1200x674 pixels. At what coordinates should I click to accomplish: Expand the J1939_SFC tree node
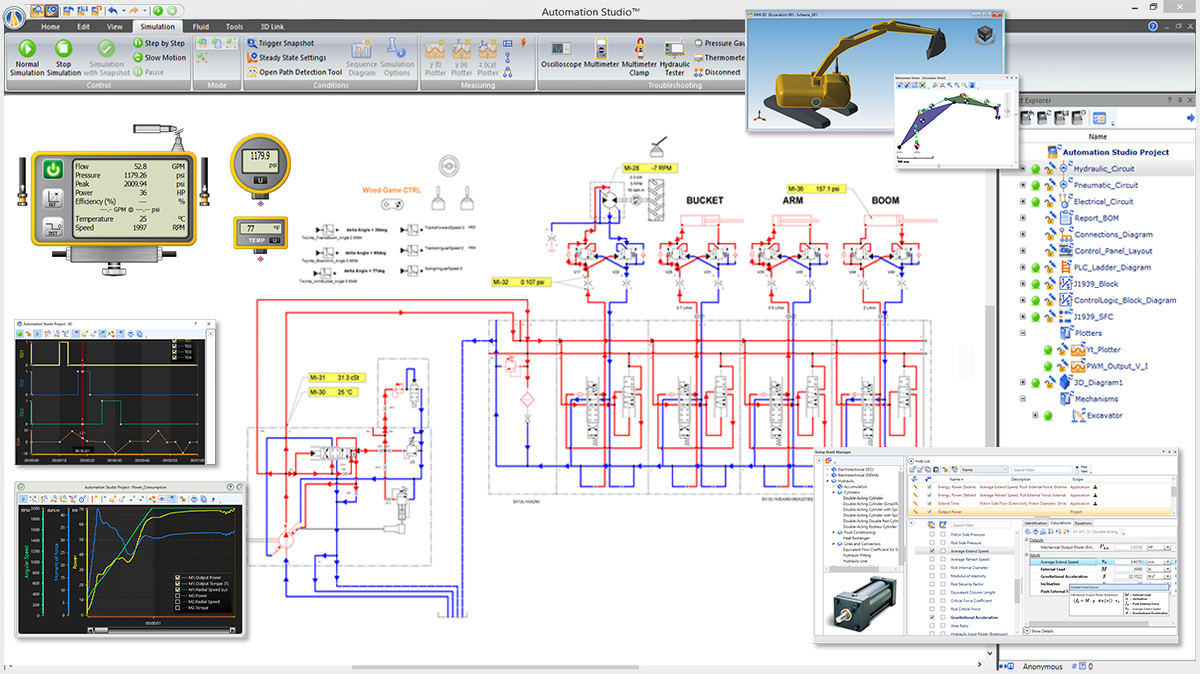coord(1022,316)
